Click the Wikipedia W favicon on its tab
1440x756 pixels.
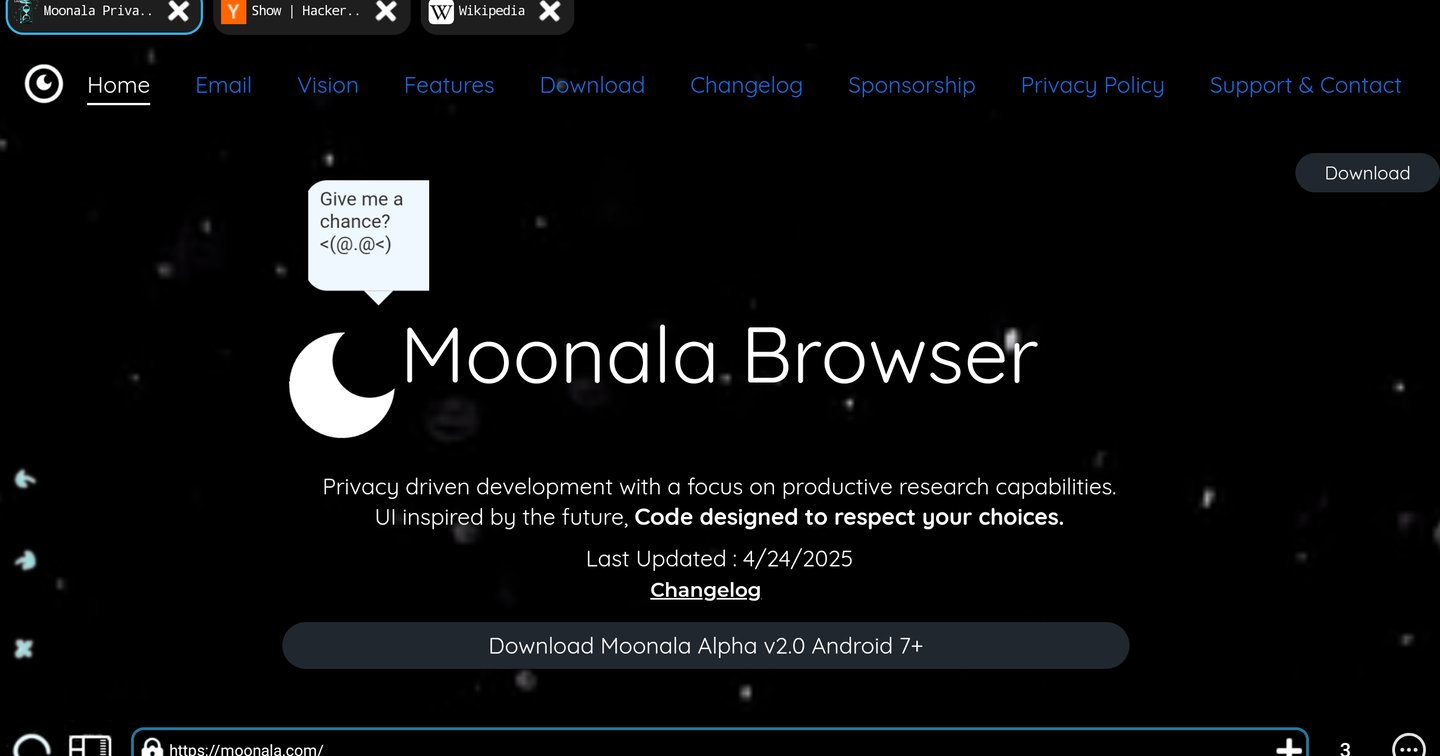440,11
